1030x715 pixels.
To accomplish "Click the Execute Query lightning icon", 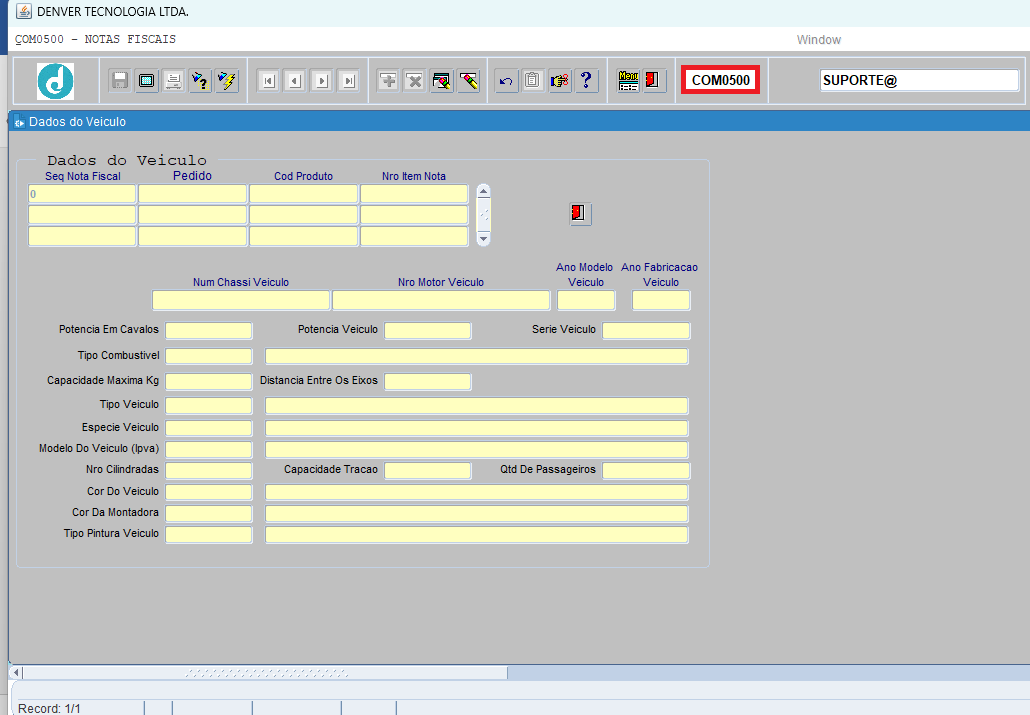I will click(227, 81).
